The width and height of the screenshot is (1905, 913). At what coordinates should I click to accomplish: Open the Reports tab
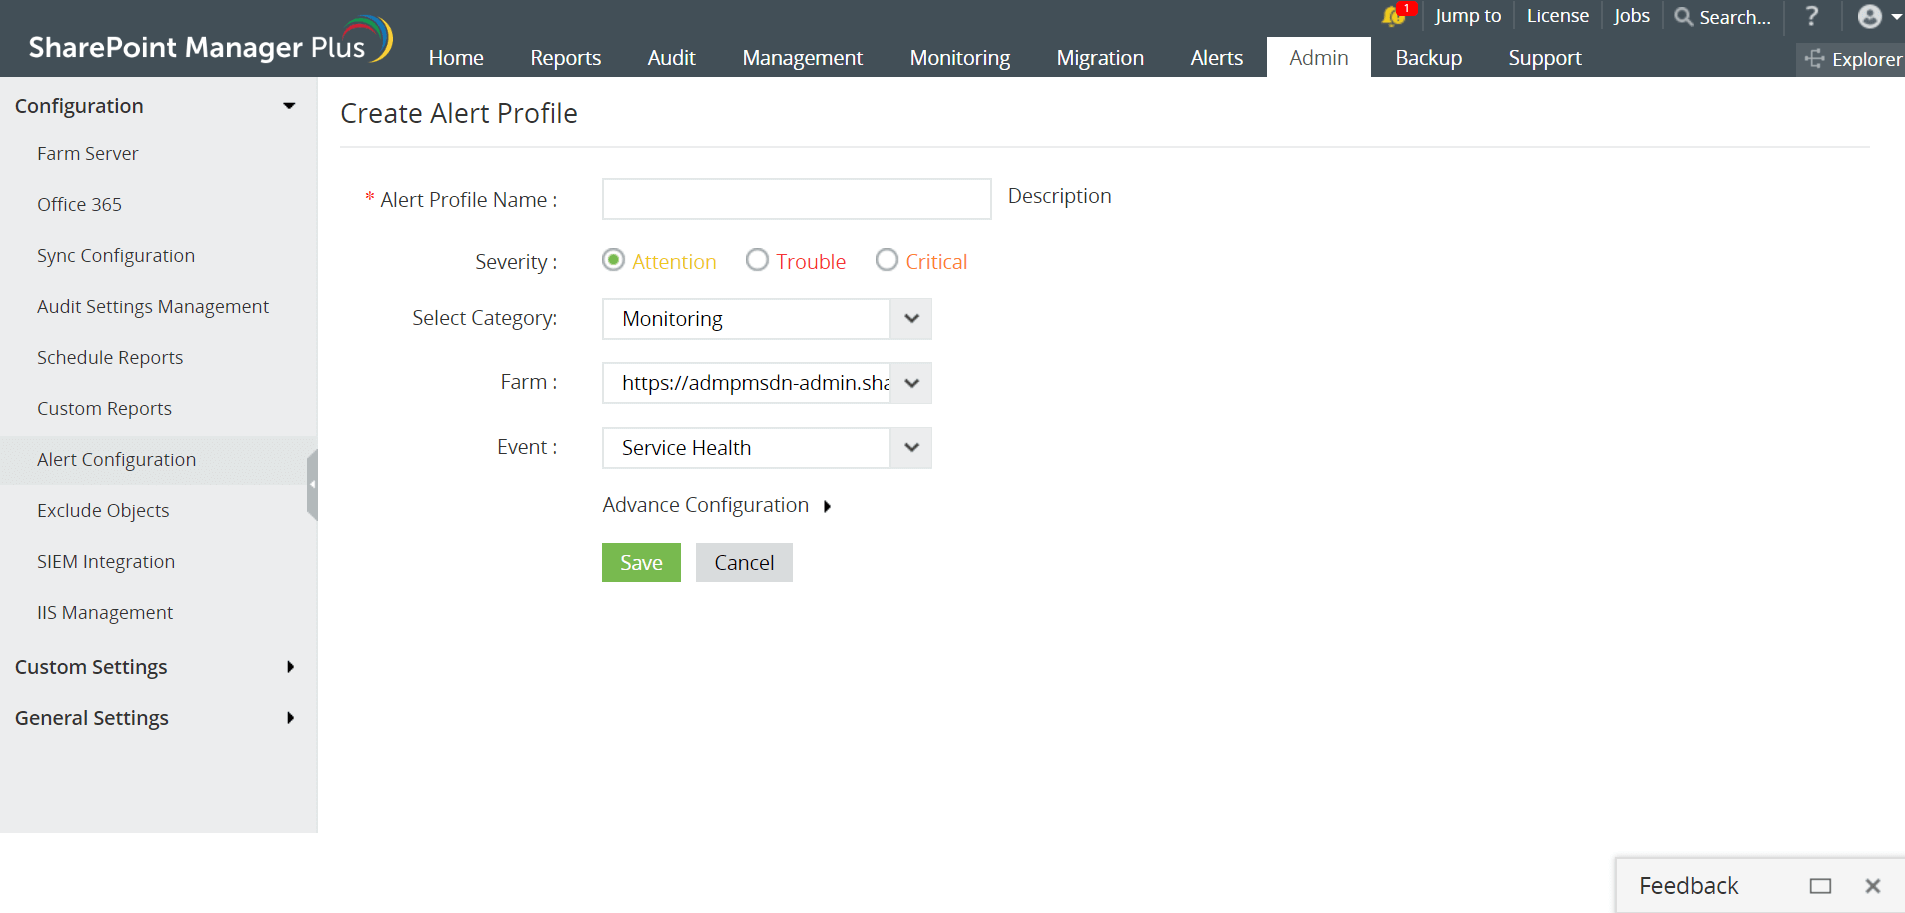[566, 58]
